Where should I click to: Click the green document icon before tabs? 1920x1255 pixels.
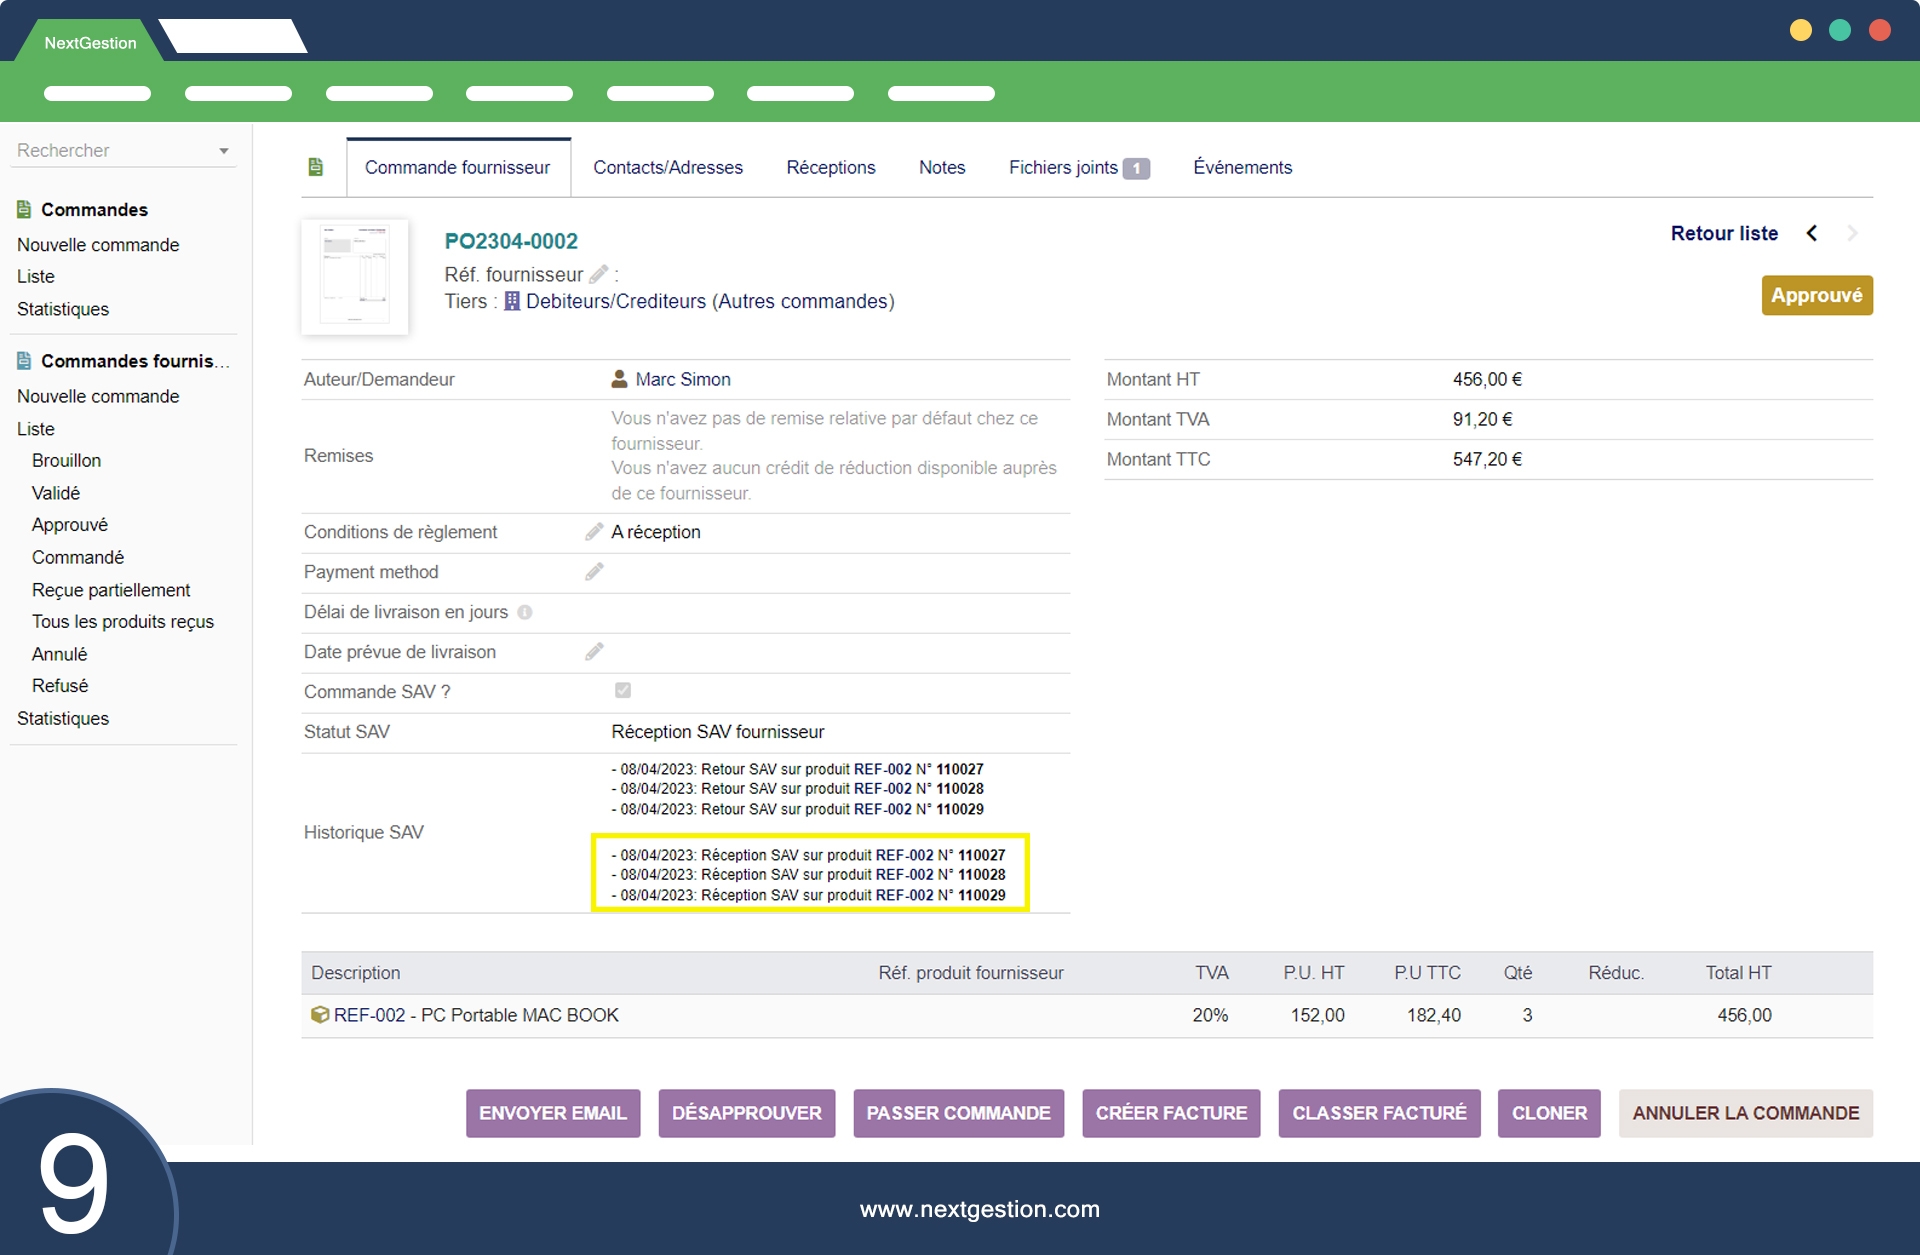point(316,167)
